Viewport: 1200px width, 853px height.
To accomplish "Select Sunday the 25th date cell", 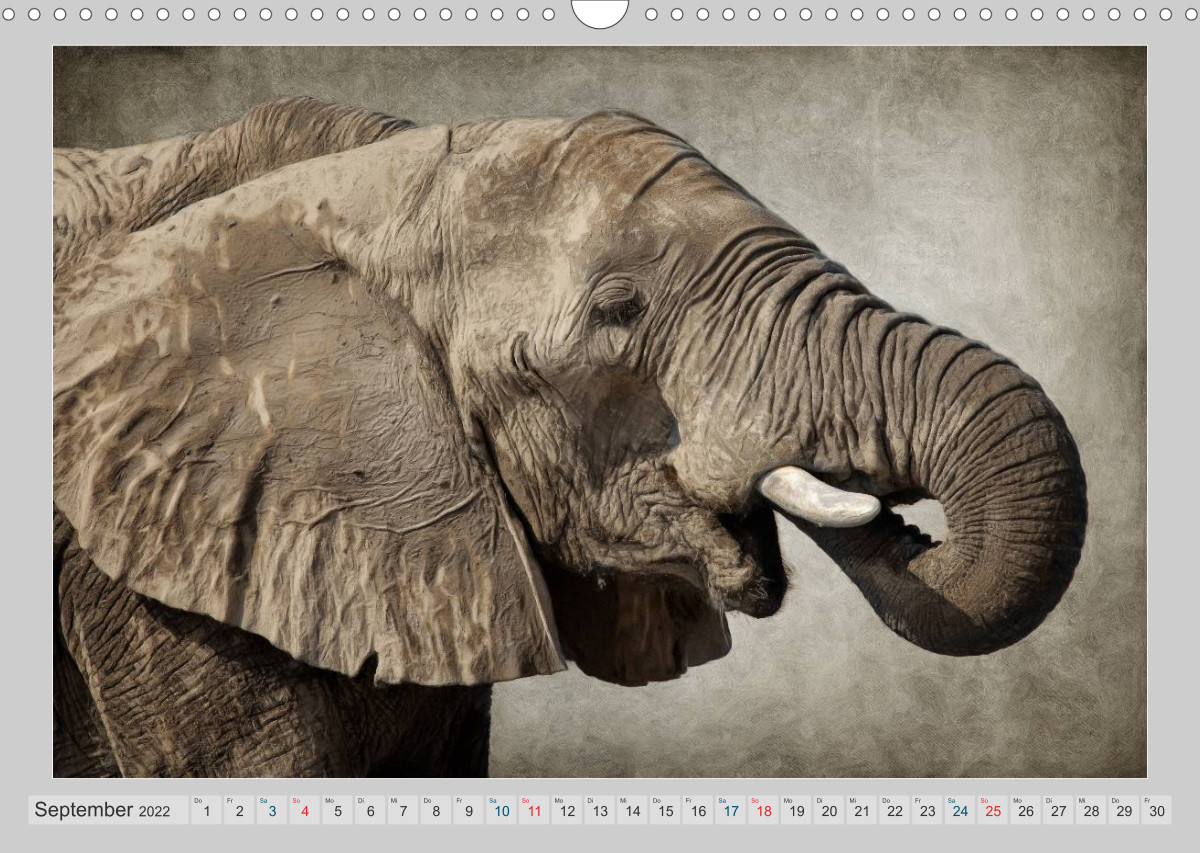I will tap(993, 810).
